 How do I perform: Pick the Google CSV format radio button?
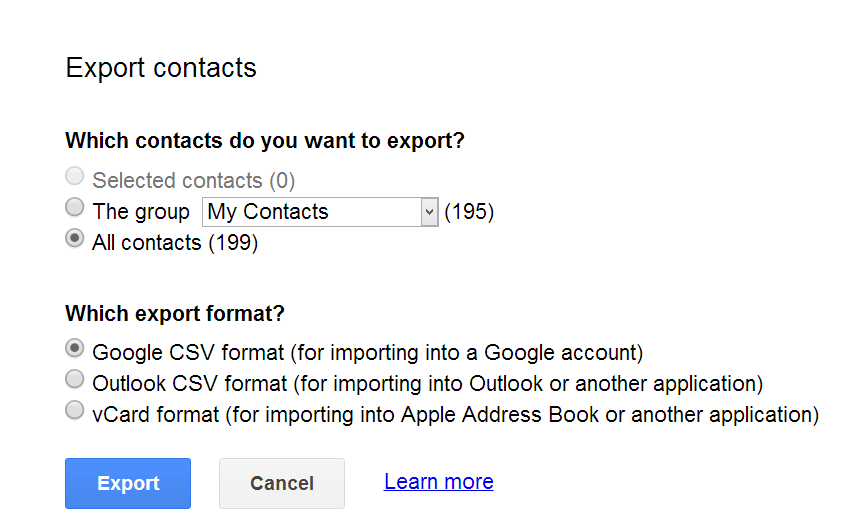pos(75,349)
